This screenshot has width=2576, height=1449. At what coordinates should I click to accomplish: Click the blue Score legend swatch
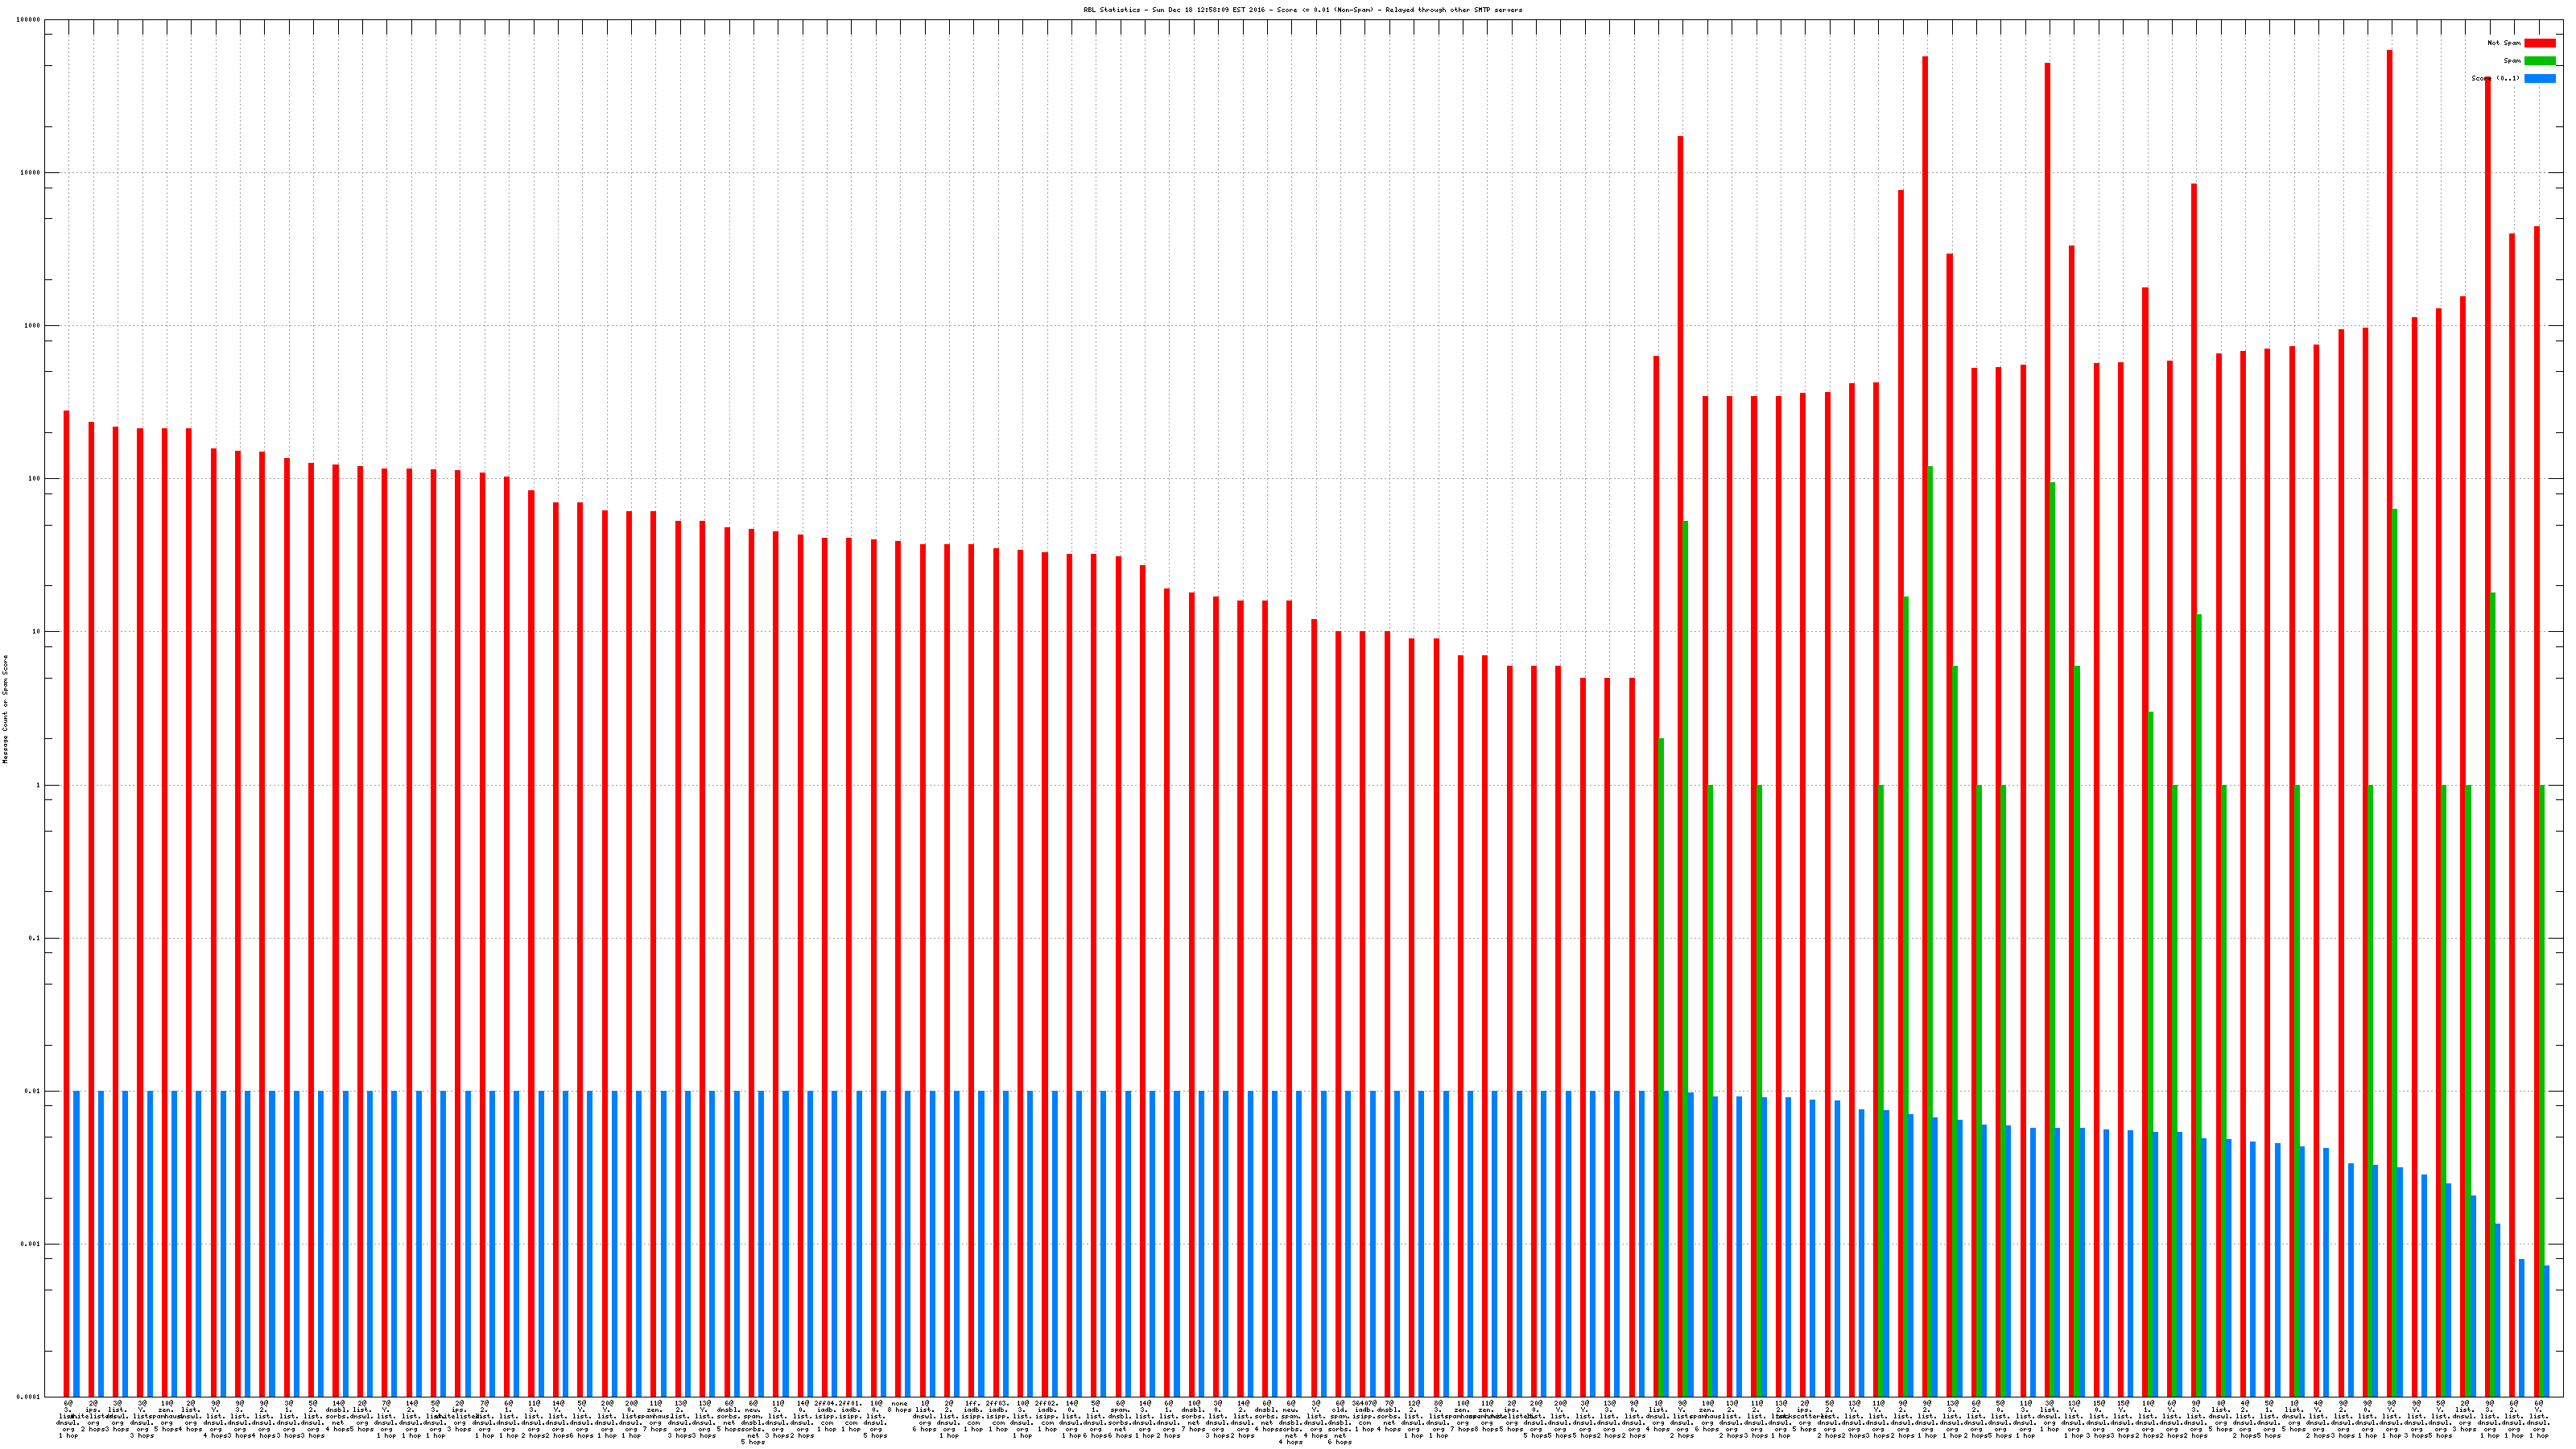point(2539,78)
